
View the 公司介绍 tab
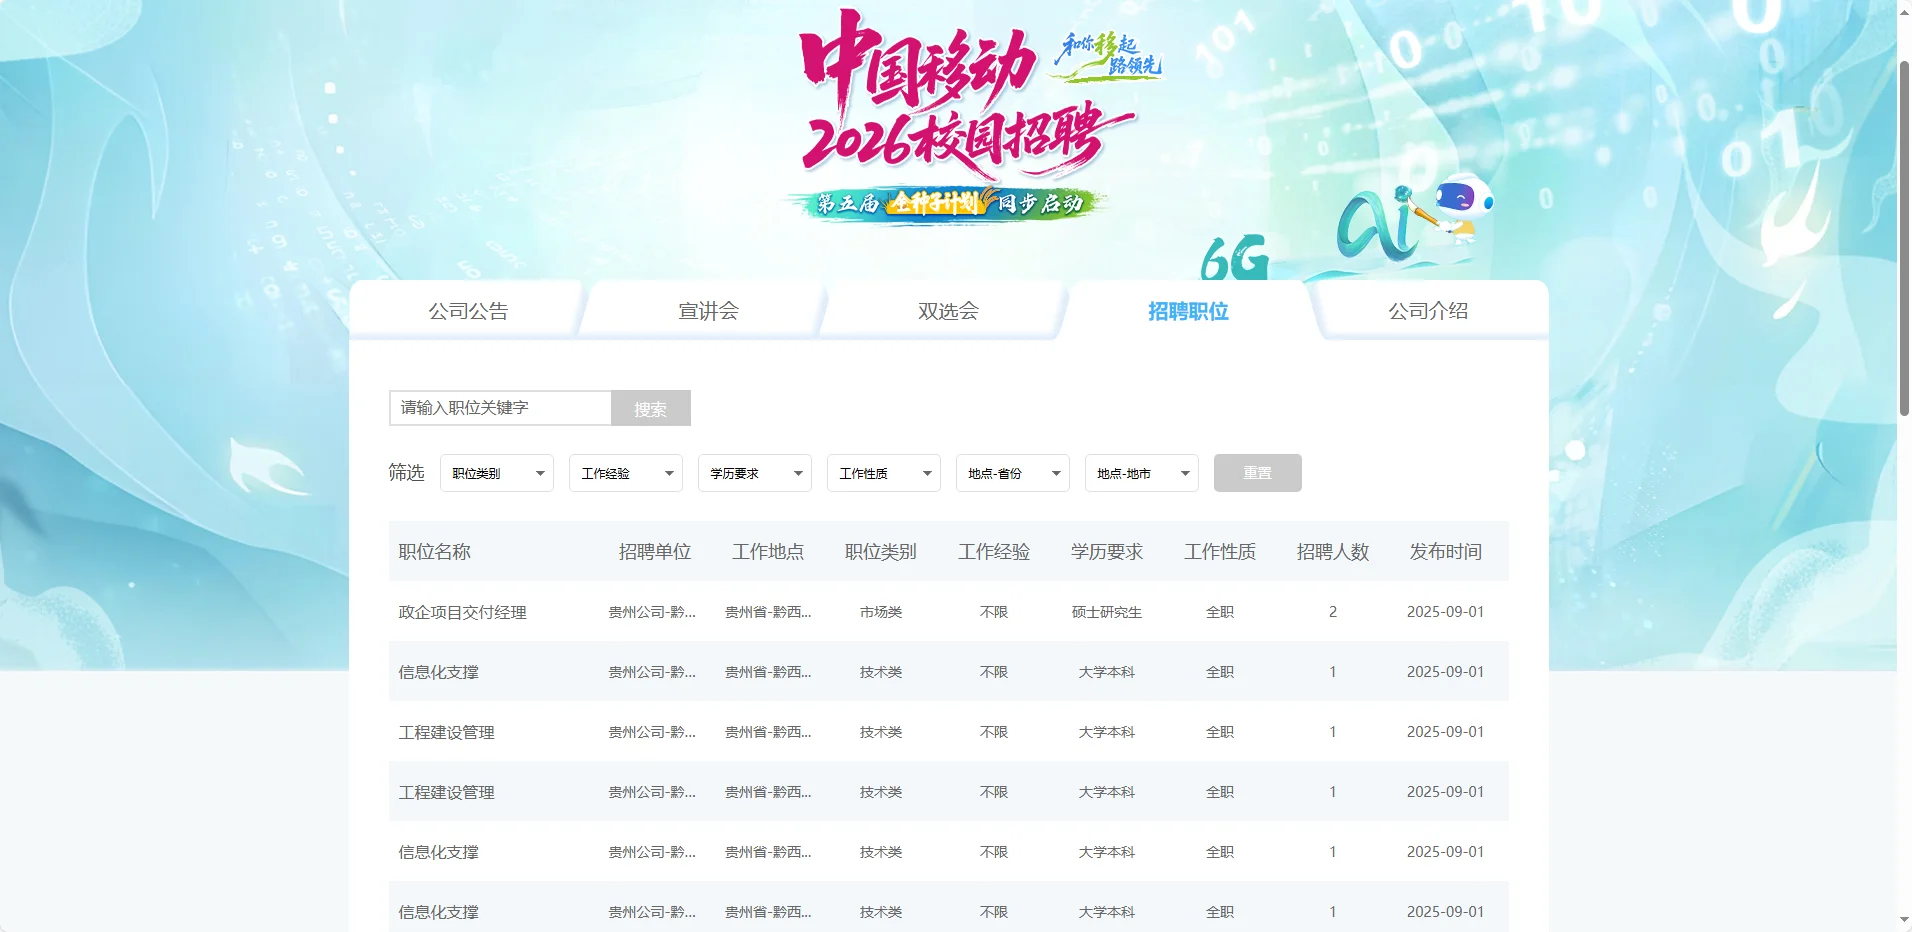pos(1428,311)
